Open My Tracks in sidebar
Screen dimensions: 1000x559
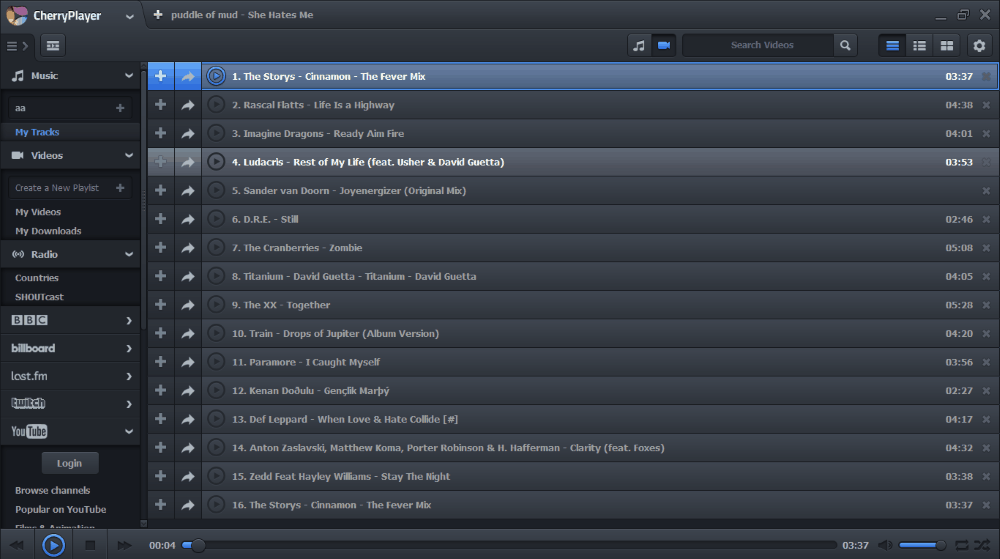(x=37, y=132)
